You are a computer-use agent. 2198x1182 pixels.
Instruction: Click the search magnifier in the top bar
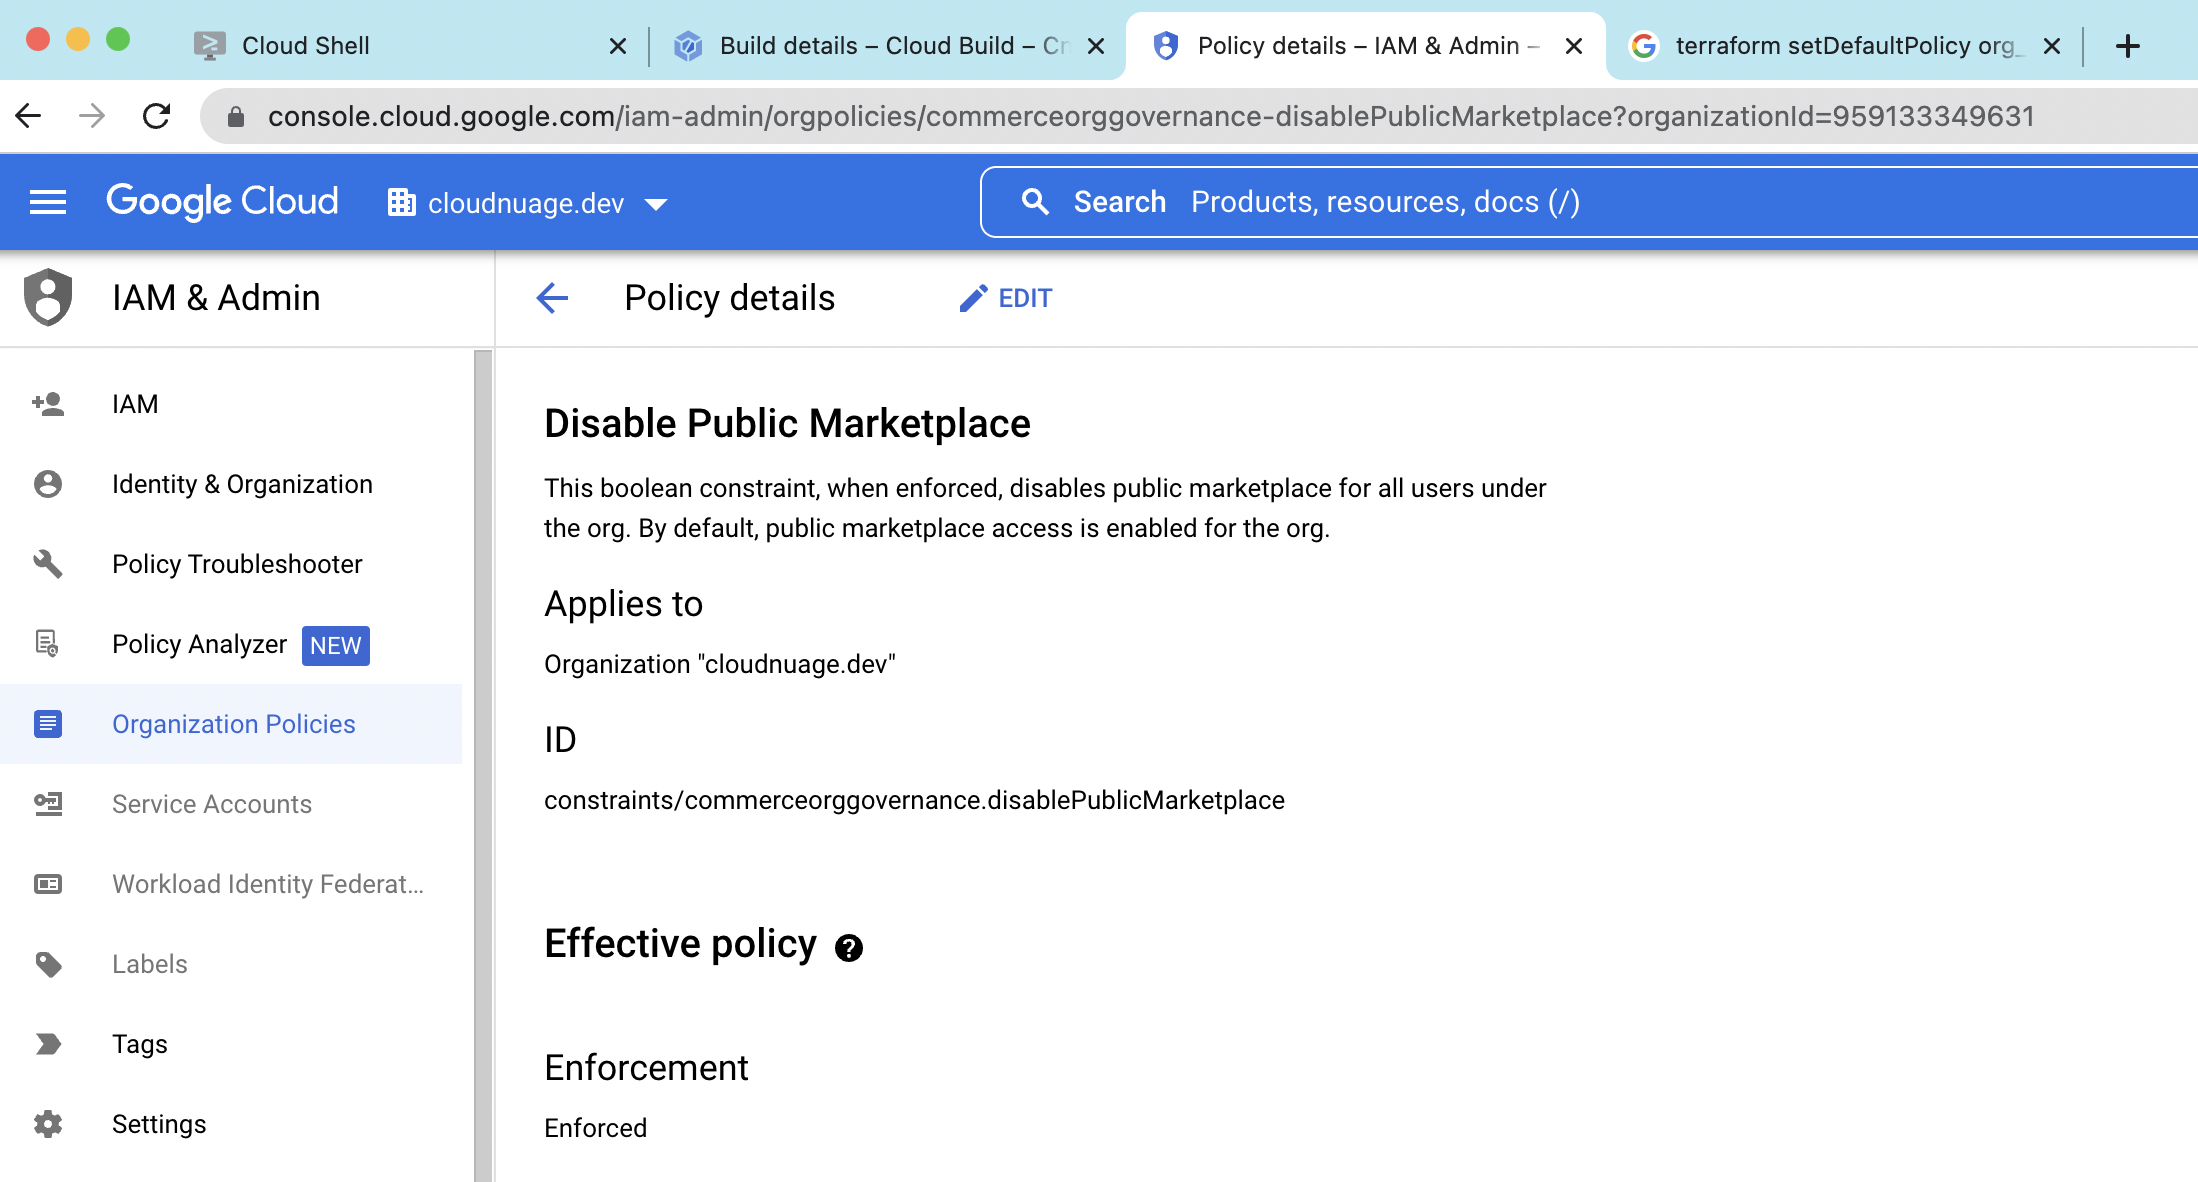[x=1036, y=201]
